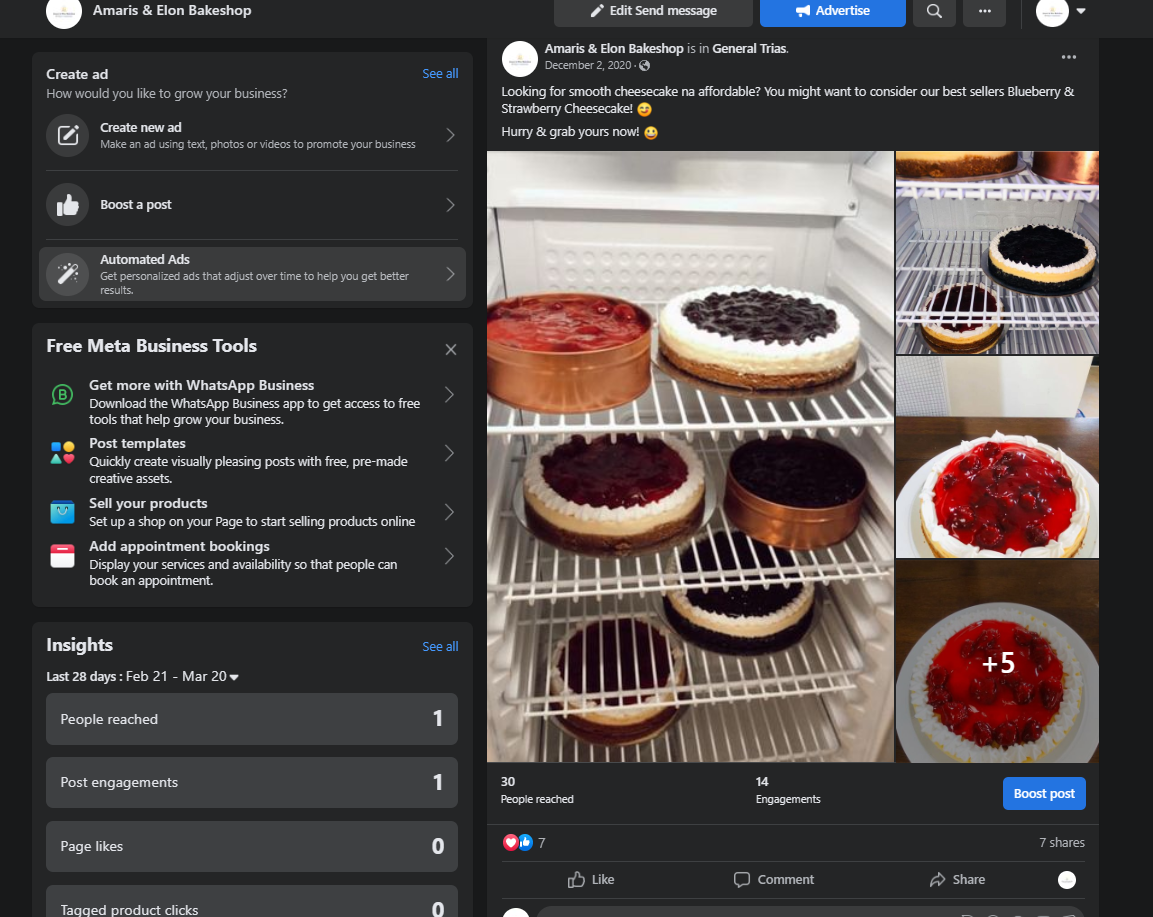The width and height of the screenshot is (1153, 917).
Task: Open the Insights date range dropdown
Action: click(234, 677)
